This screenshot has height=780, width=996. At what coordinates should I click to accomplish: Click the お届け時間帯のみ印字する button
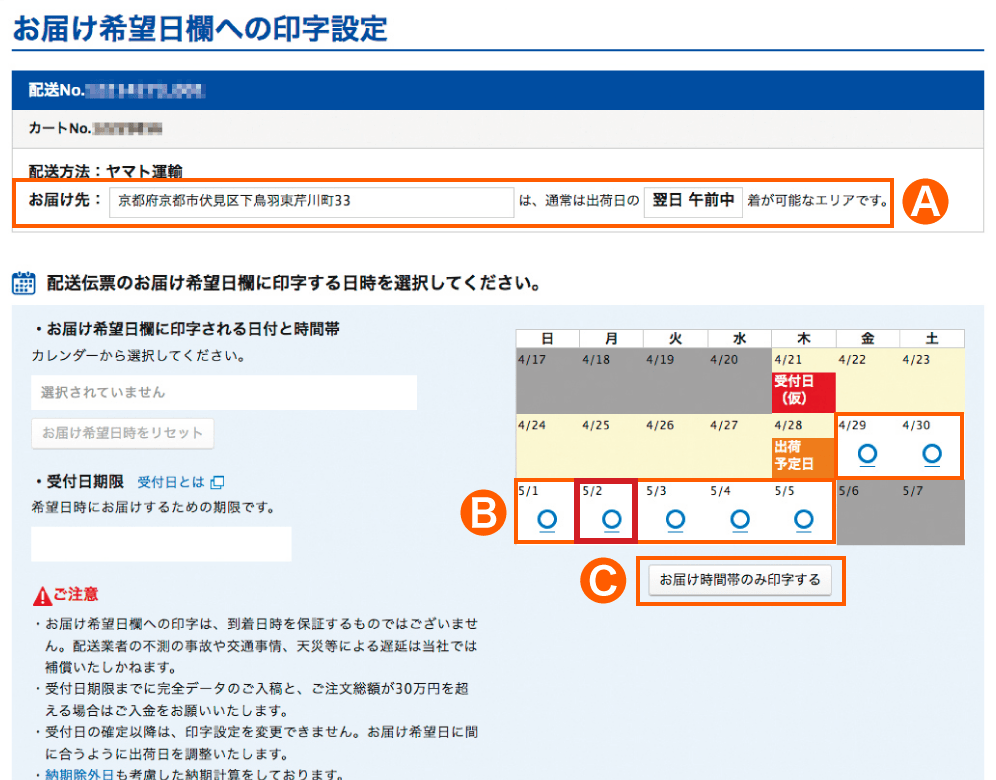coord(740,580)
